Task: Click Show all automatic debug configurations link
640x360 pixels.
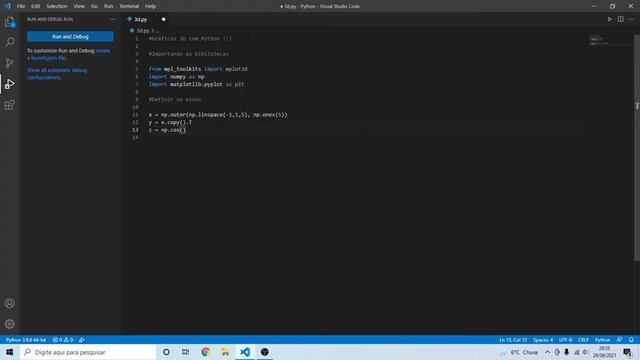Action: (x=57, y=74)
